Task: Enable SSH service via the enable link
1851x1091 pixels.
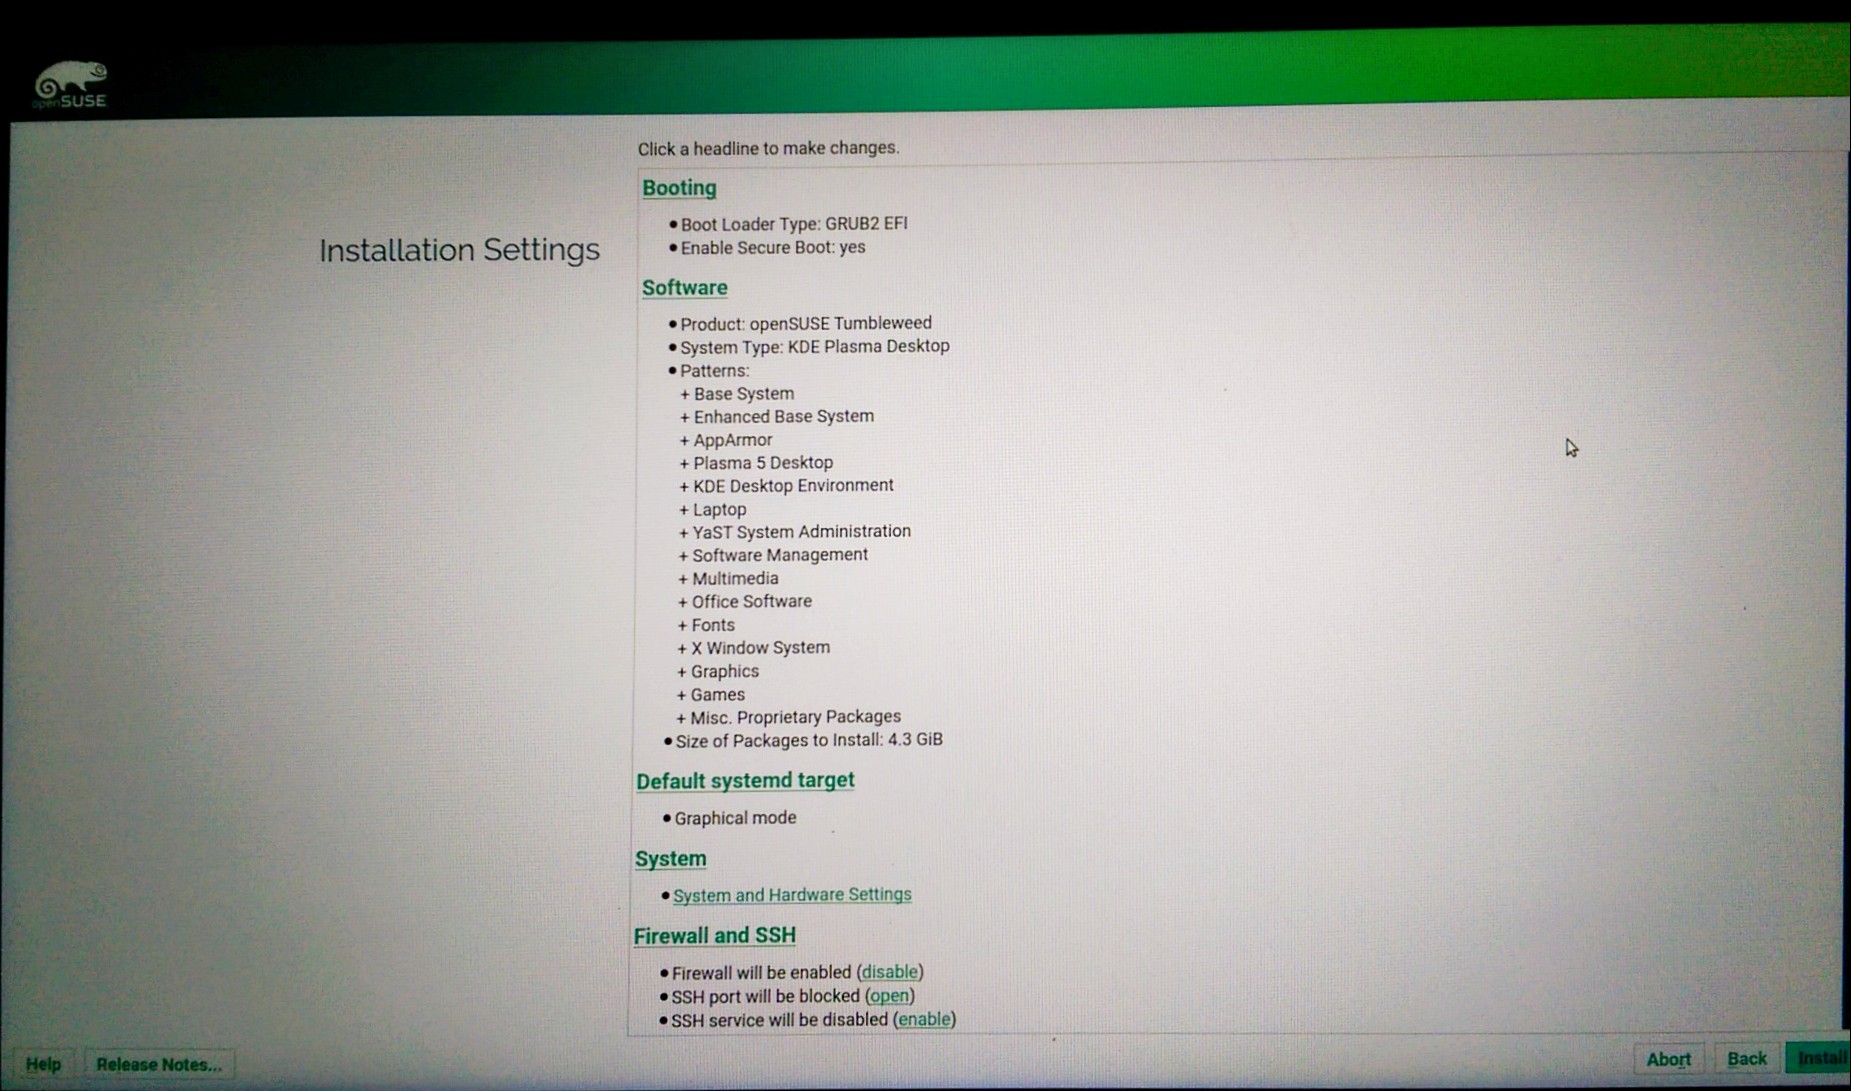Action: [x=923, y=1020]
